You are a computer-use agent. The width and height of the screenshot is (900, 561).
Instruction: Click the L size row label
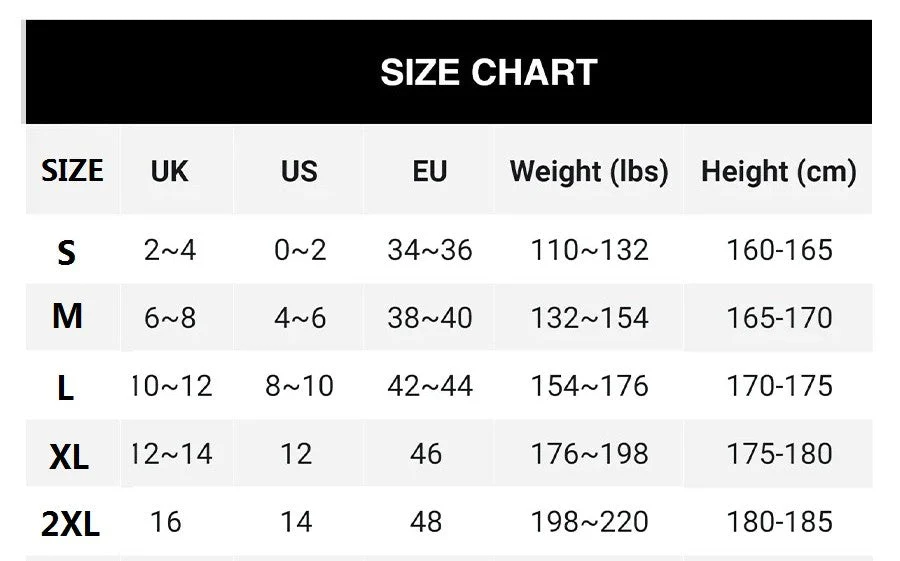click(x=66, y=387)
